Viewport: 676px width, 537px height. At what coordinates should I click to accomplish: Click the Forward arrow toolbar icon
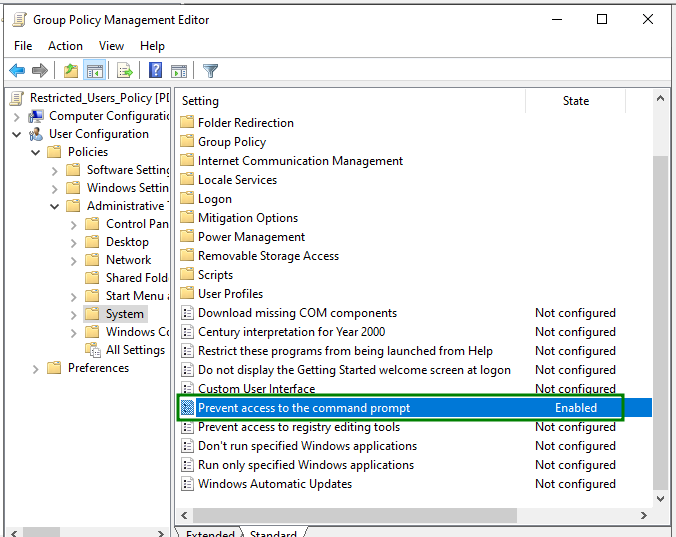[40, 70]
